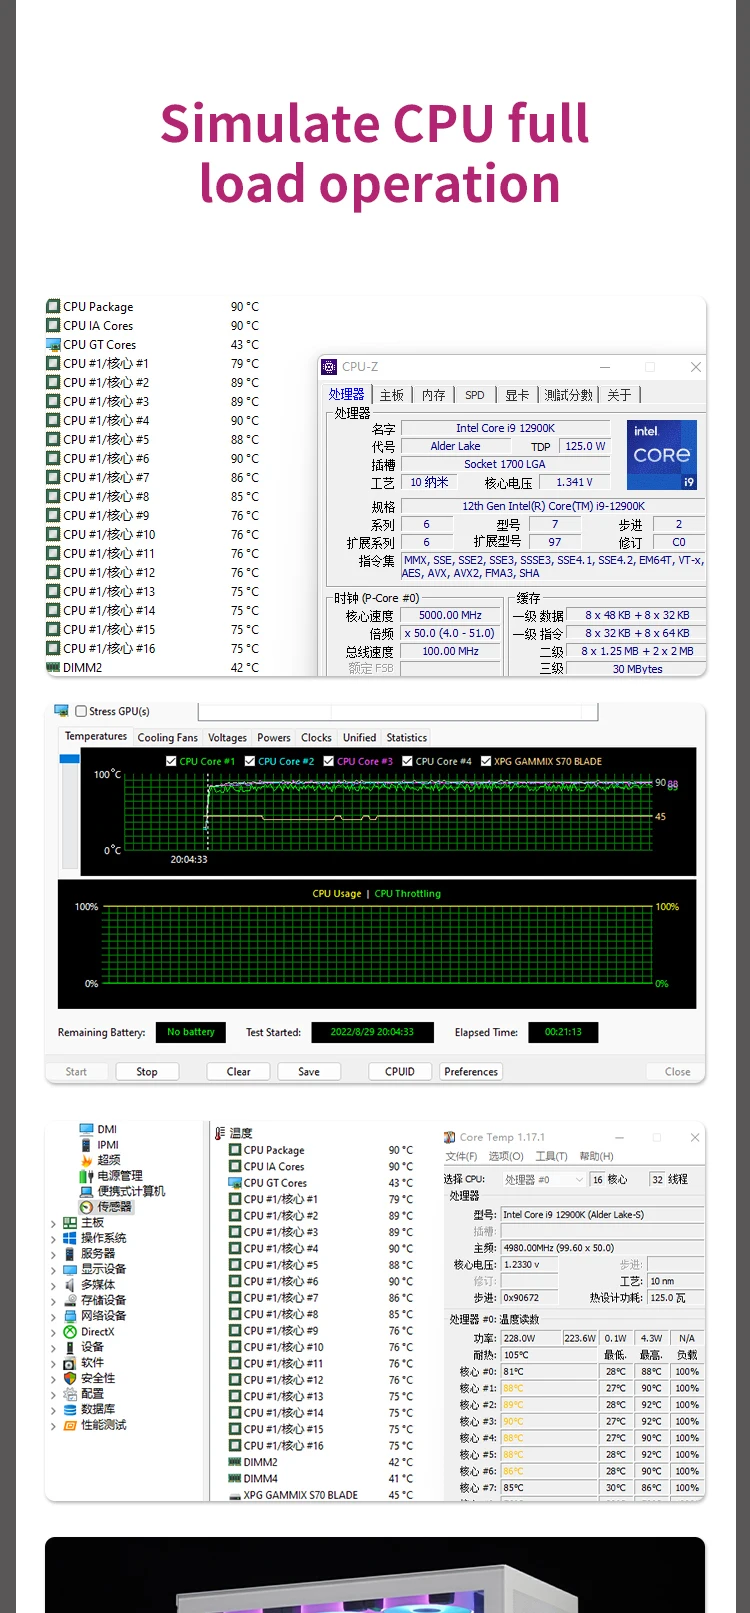This screenshot has width=750, height=1613.
Task: Toggle the XPG GAMMIX S70 BLADE checkbox
Action: [x=486, y=761]
